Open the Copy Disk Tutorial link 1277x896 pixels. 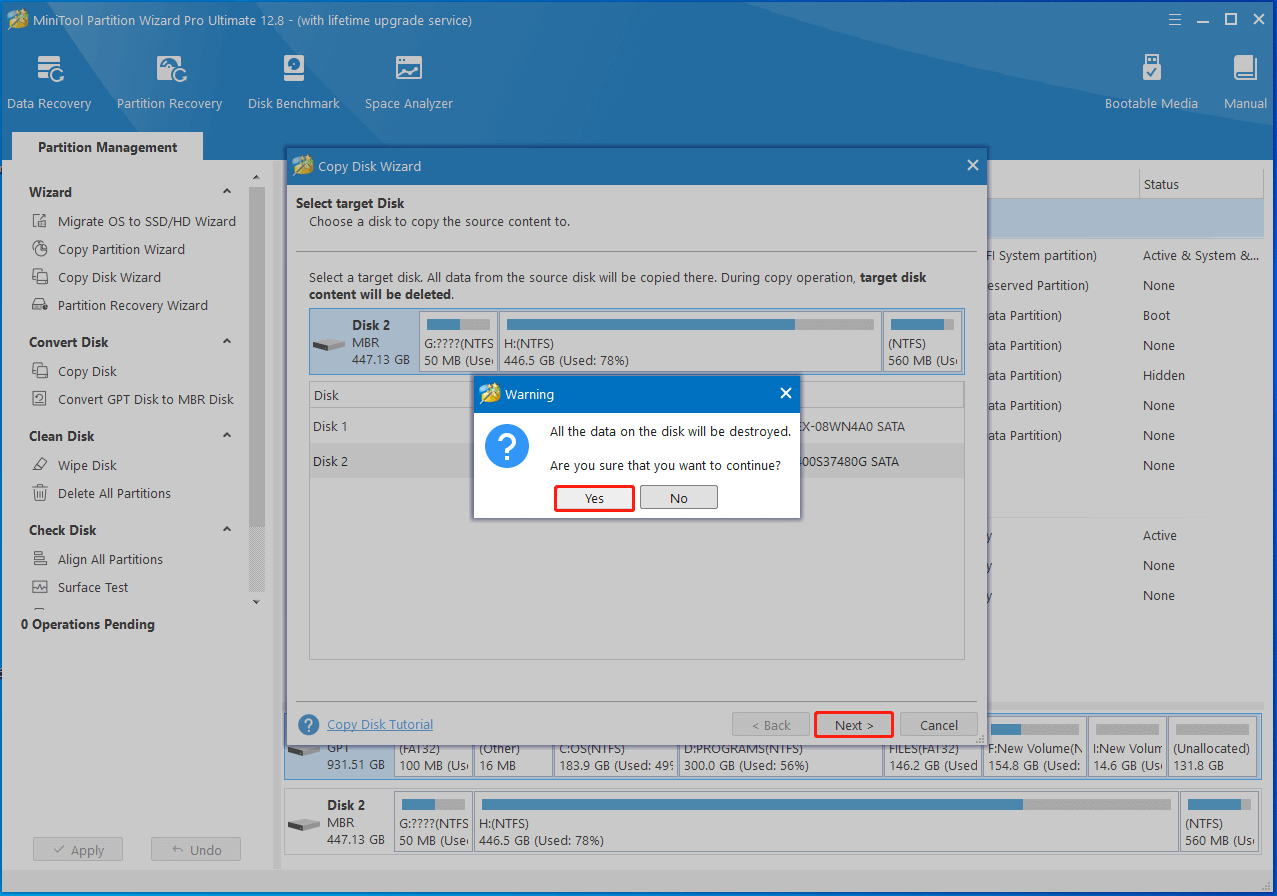point(380,725)
